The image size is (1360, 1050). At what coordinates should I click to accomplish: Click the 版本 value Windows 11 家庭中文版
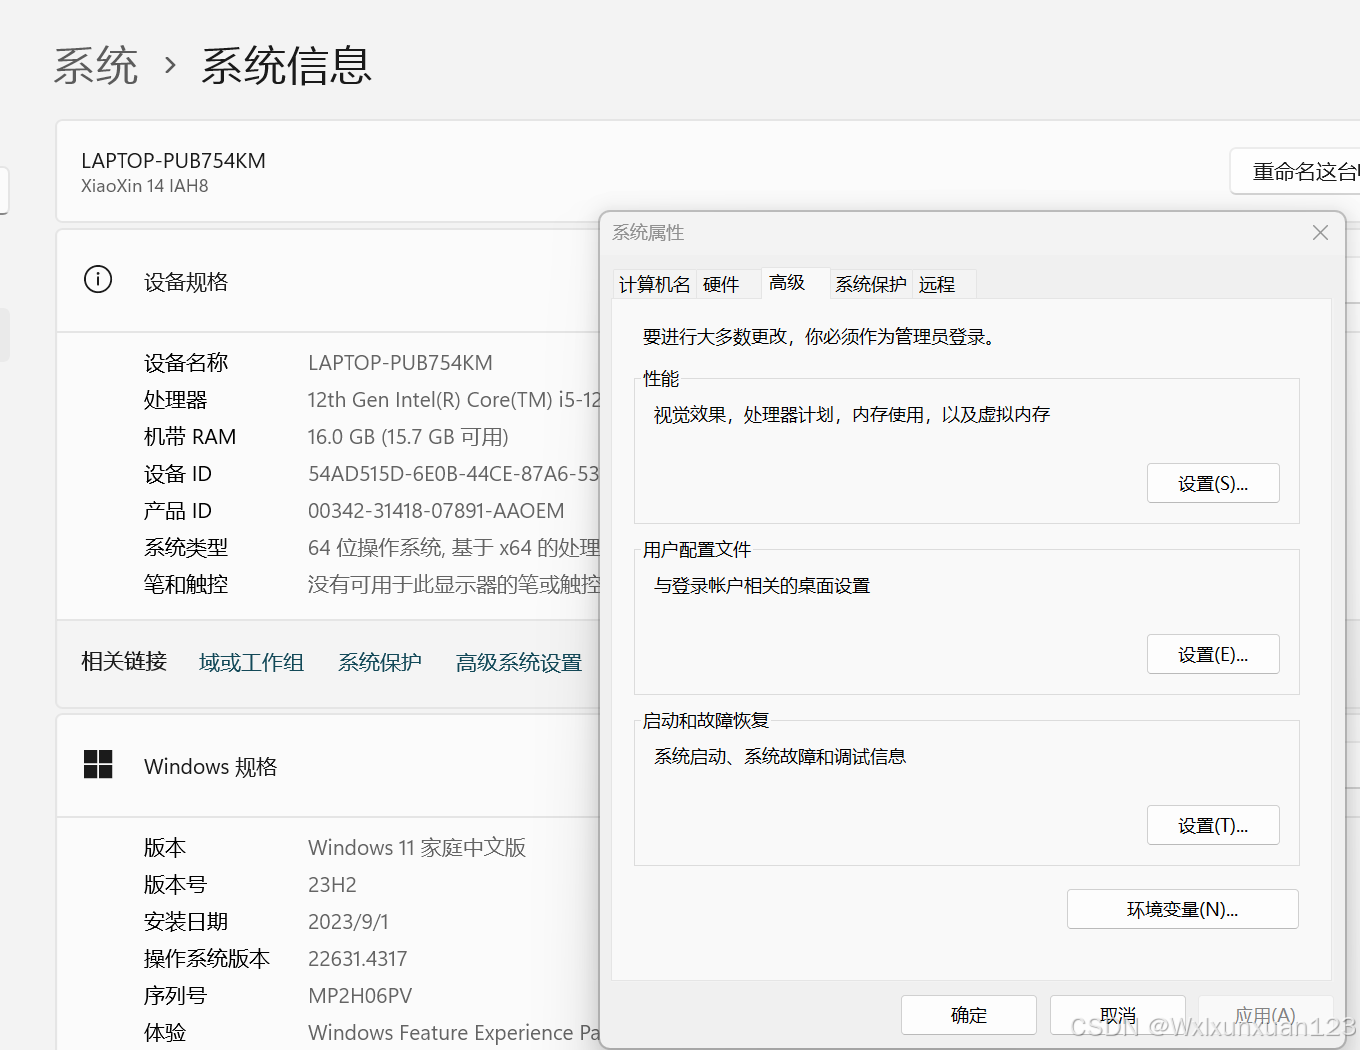pyautogui.click(x=417, y=848)
